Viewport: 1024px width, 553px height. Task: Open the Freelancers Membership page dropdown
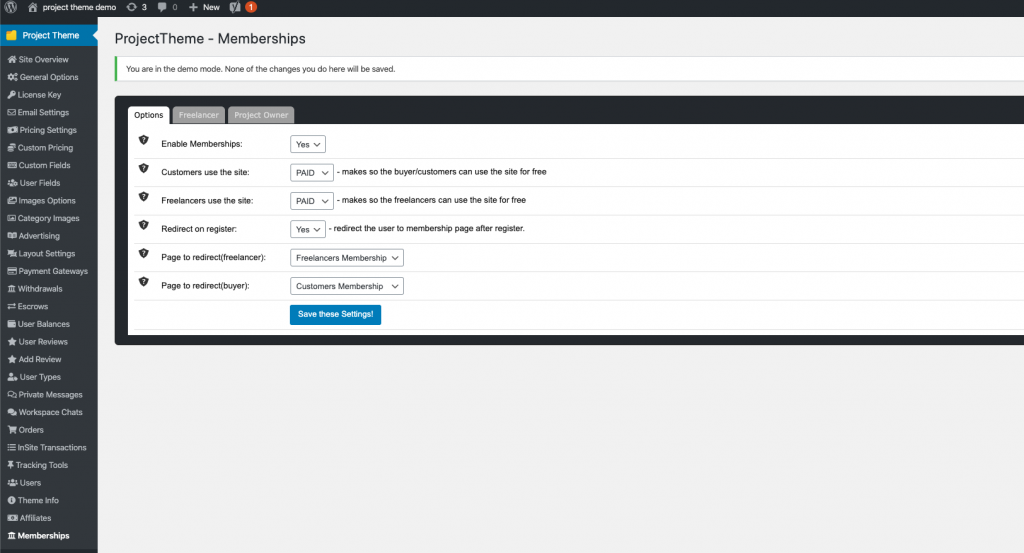click(x=347, y=258)
